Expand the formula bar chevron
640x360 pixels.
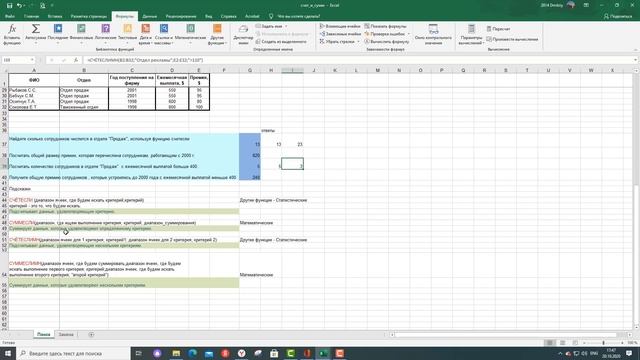[x=636, y=60]
